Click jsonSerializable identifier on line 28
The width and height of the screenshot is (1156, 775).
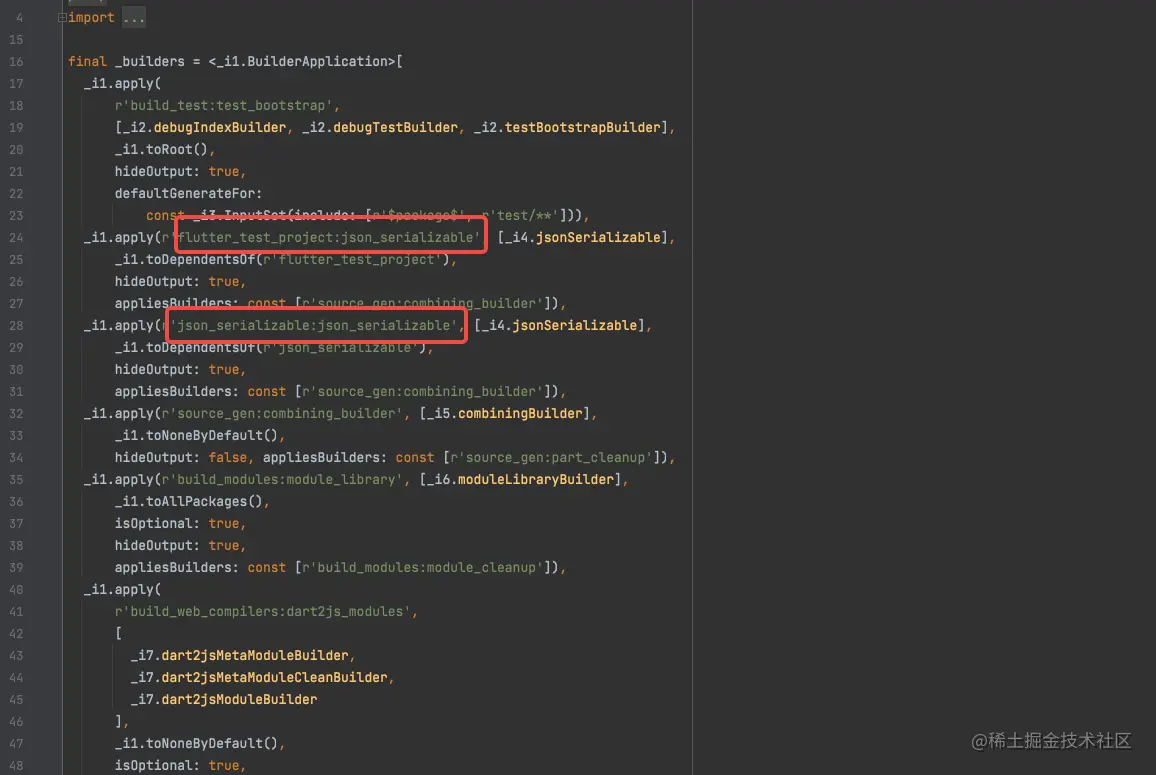[x=574, y=325]
